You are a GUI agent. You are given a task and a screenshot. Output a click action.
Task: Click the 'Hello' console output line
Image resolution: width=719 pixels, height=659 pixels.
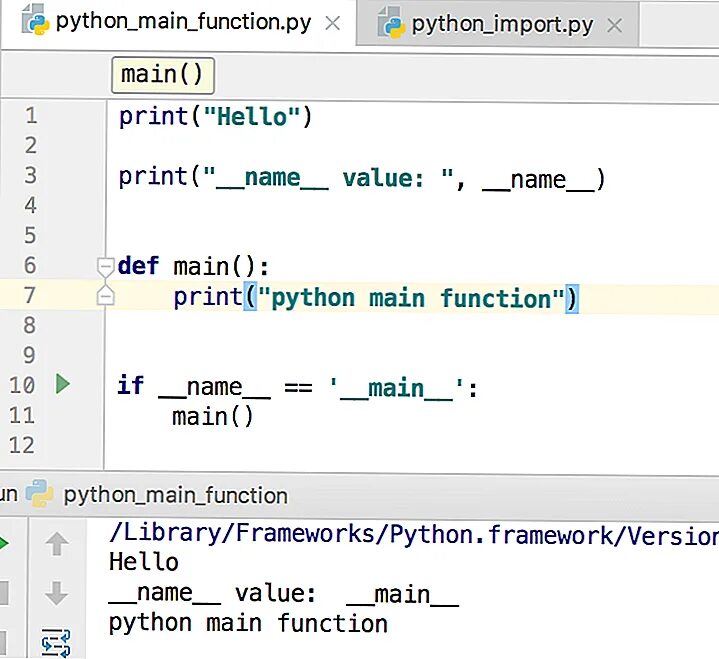(x=144, y=562)
